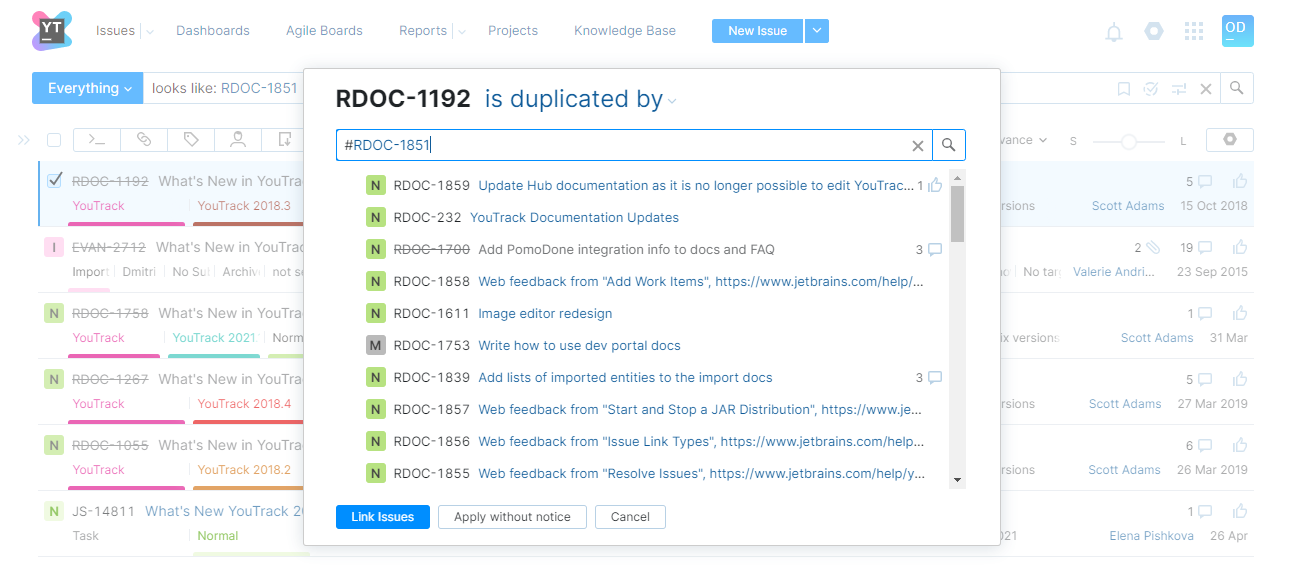
Task: Cancel the link issues dialog
Action: click(x=630, y=517)
